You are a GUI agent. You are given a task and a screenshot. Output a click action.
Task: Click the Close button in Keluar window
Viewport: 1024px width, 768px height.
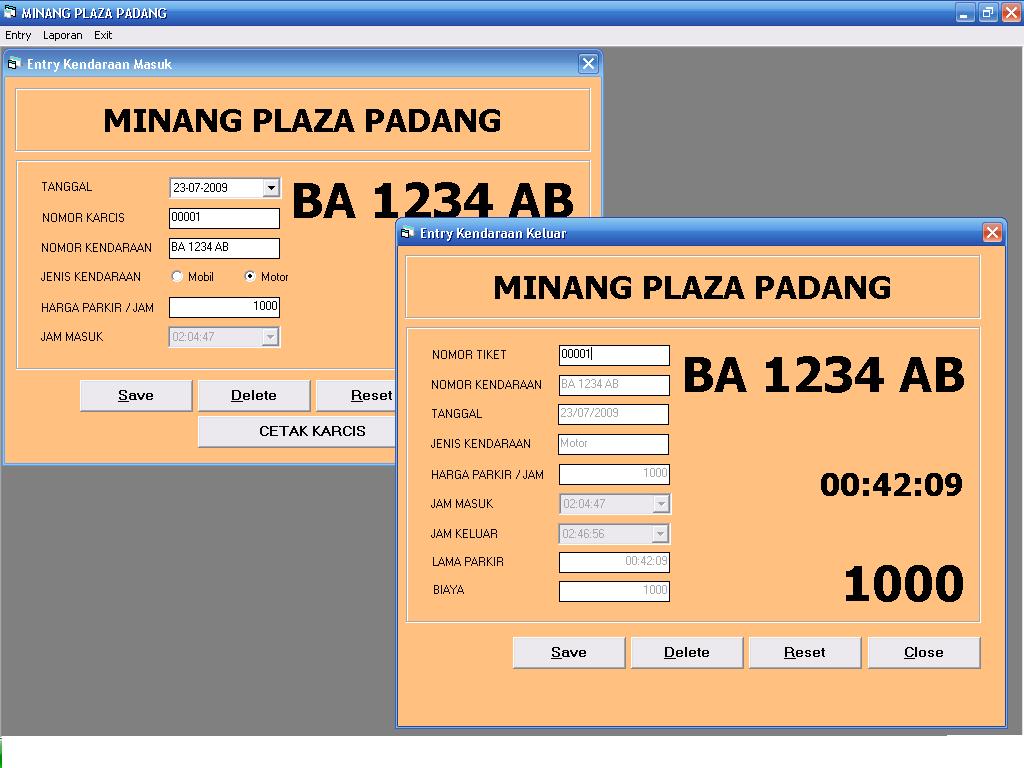click(x=924, y=652)
